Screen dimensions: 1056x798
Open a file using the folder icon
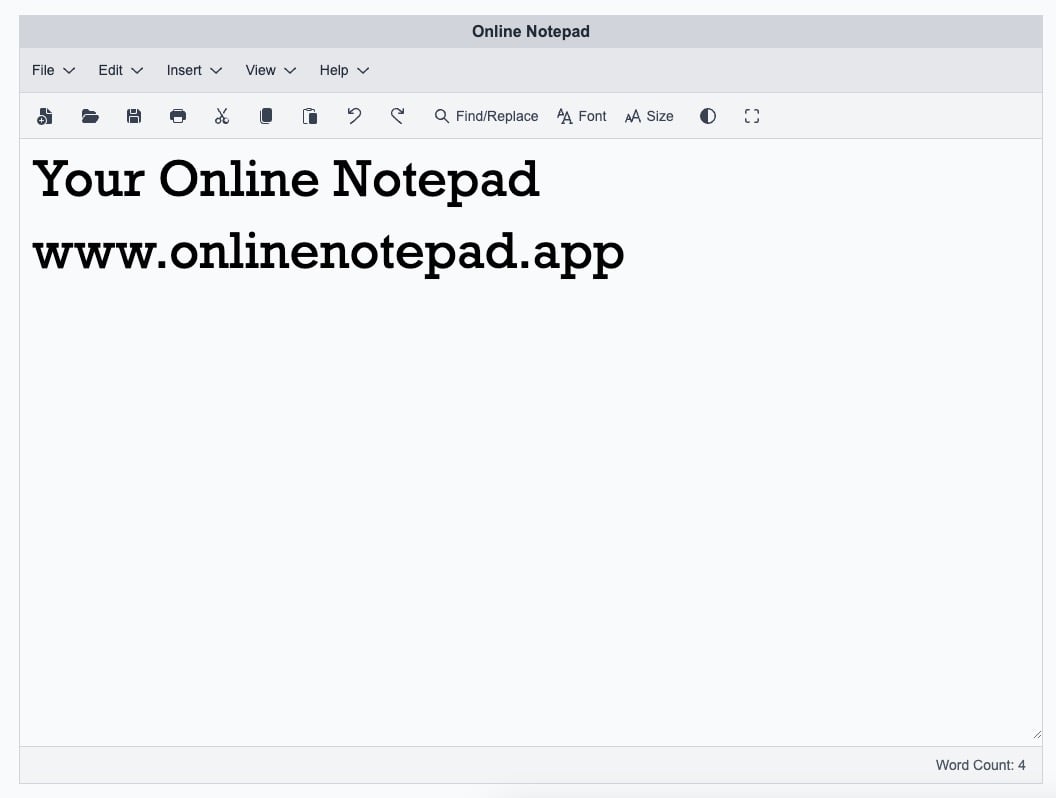pos(90,116)
